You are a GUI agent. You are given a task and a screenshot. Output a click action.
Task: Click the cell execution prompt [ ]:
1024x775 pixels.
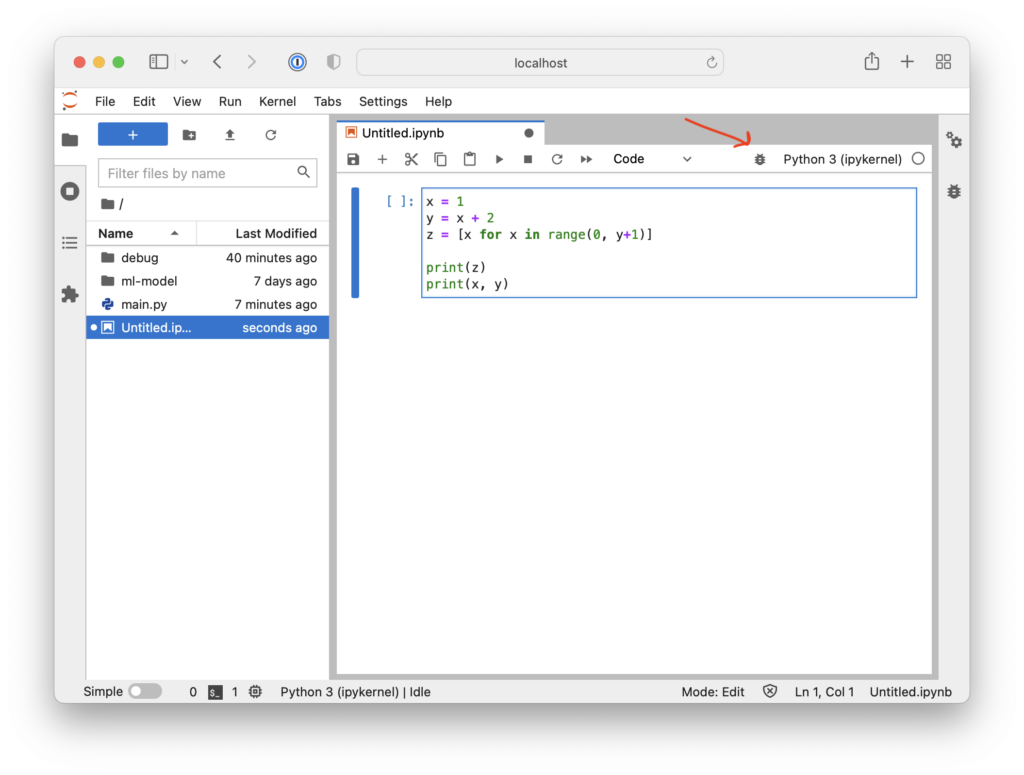(x=400, y=201)
